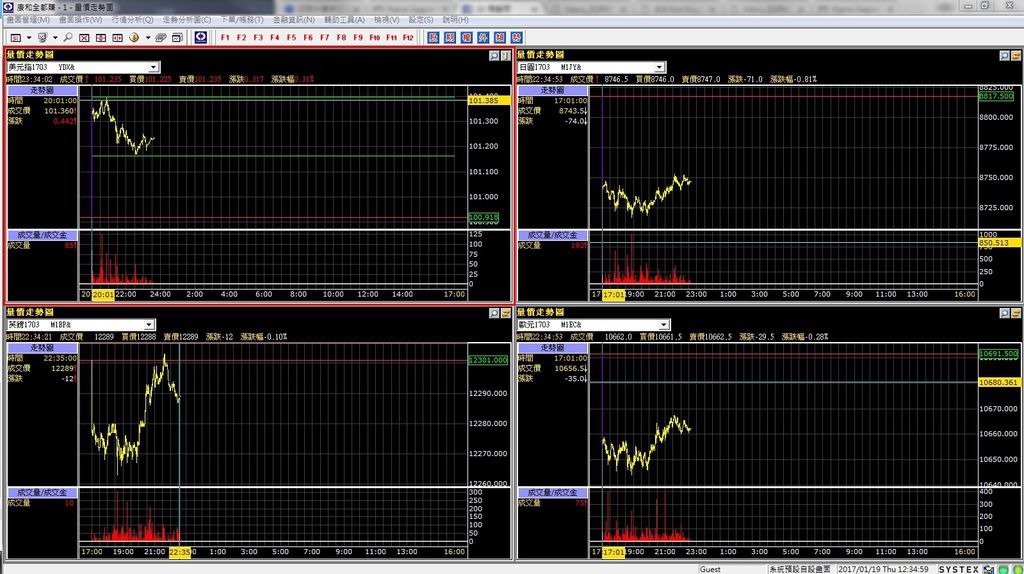Click the blue 期 futures icon
Viewport: 1024px width, 574px height.
tap(450, 38)
